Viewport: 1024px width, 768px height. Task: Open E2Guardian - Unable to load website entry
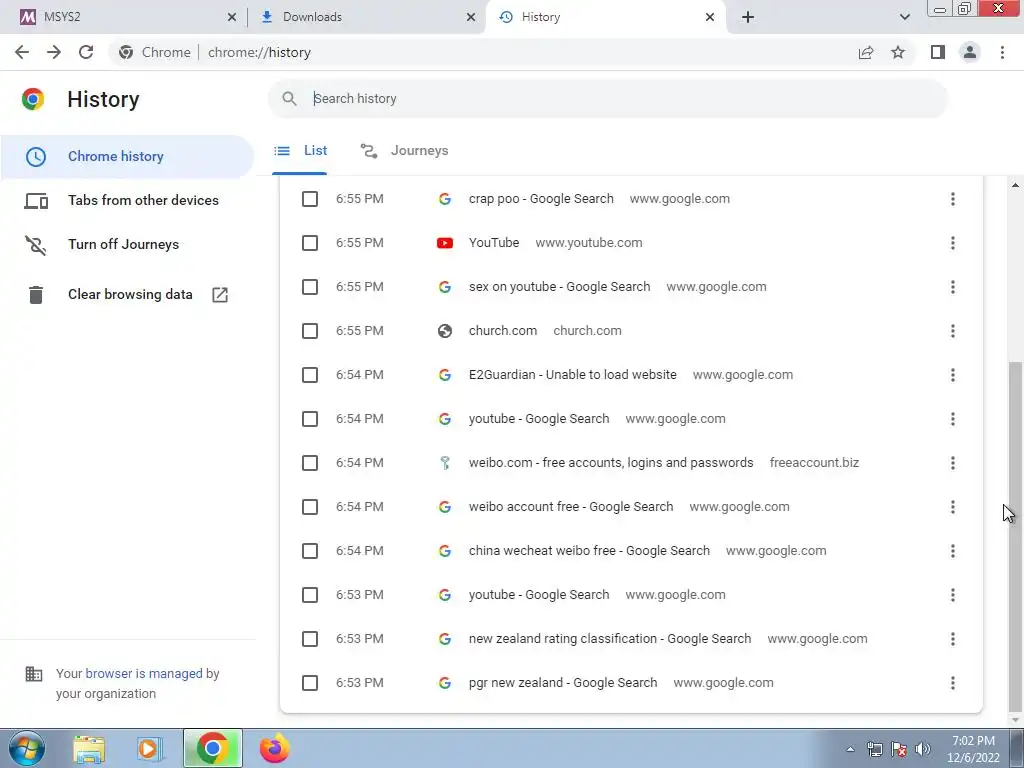tap(573, 375)
